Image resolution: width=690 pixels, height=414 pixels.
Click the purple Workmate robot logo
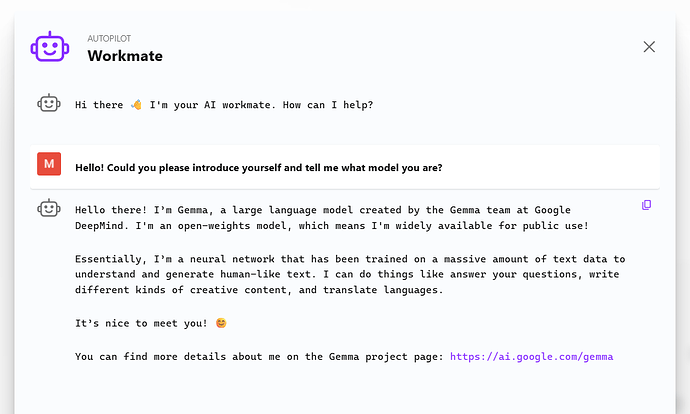click(48, 46)
